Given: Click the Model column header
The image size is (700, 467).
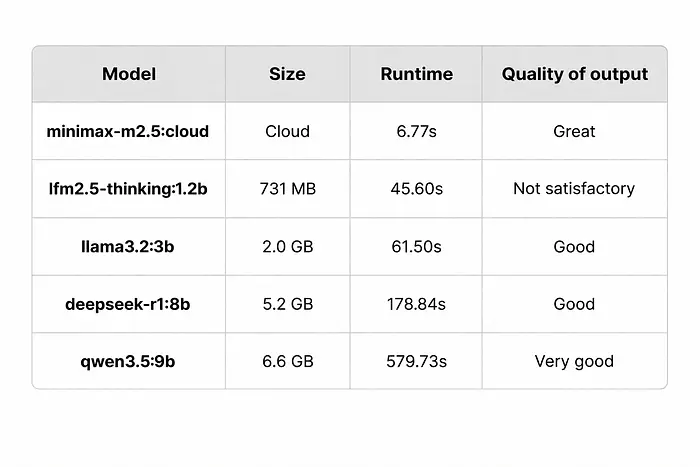Looking at the screenshot, I should coord(129,74).
